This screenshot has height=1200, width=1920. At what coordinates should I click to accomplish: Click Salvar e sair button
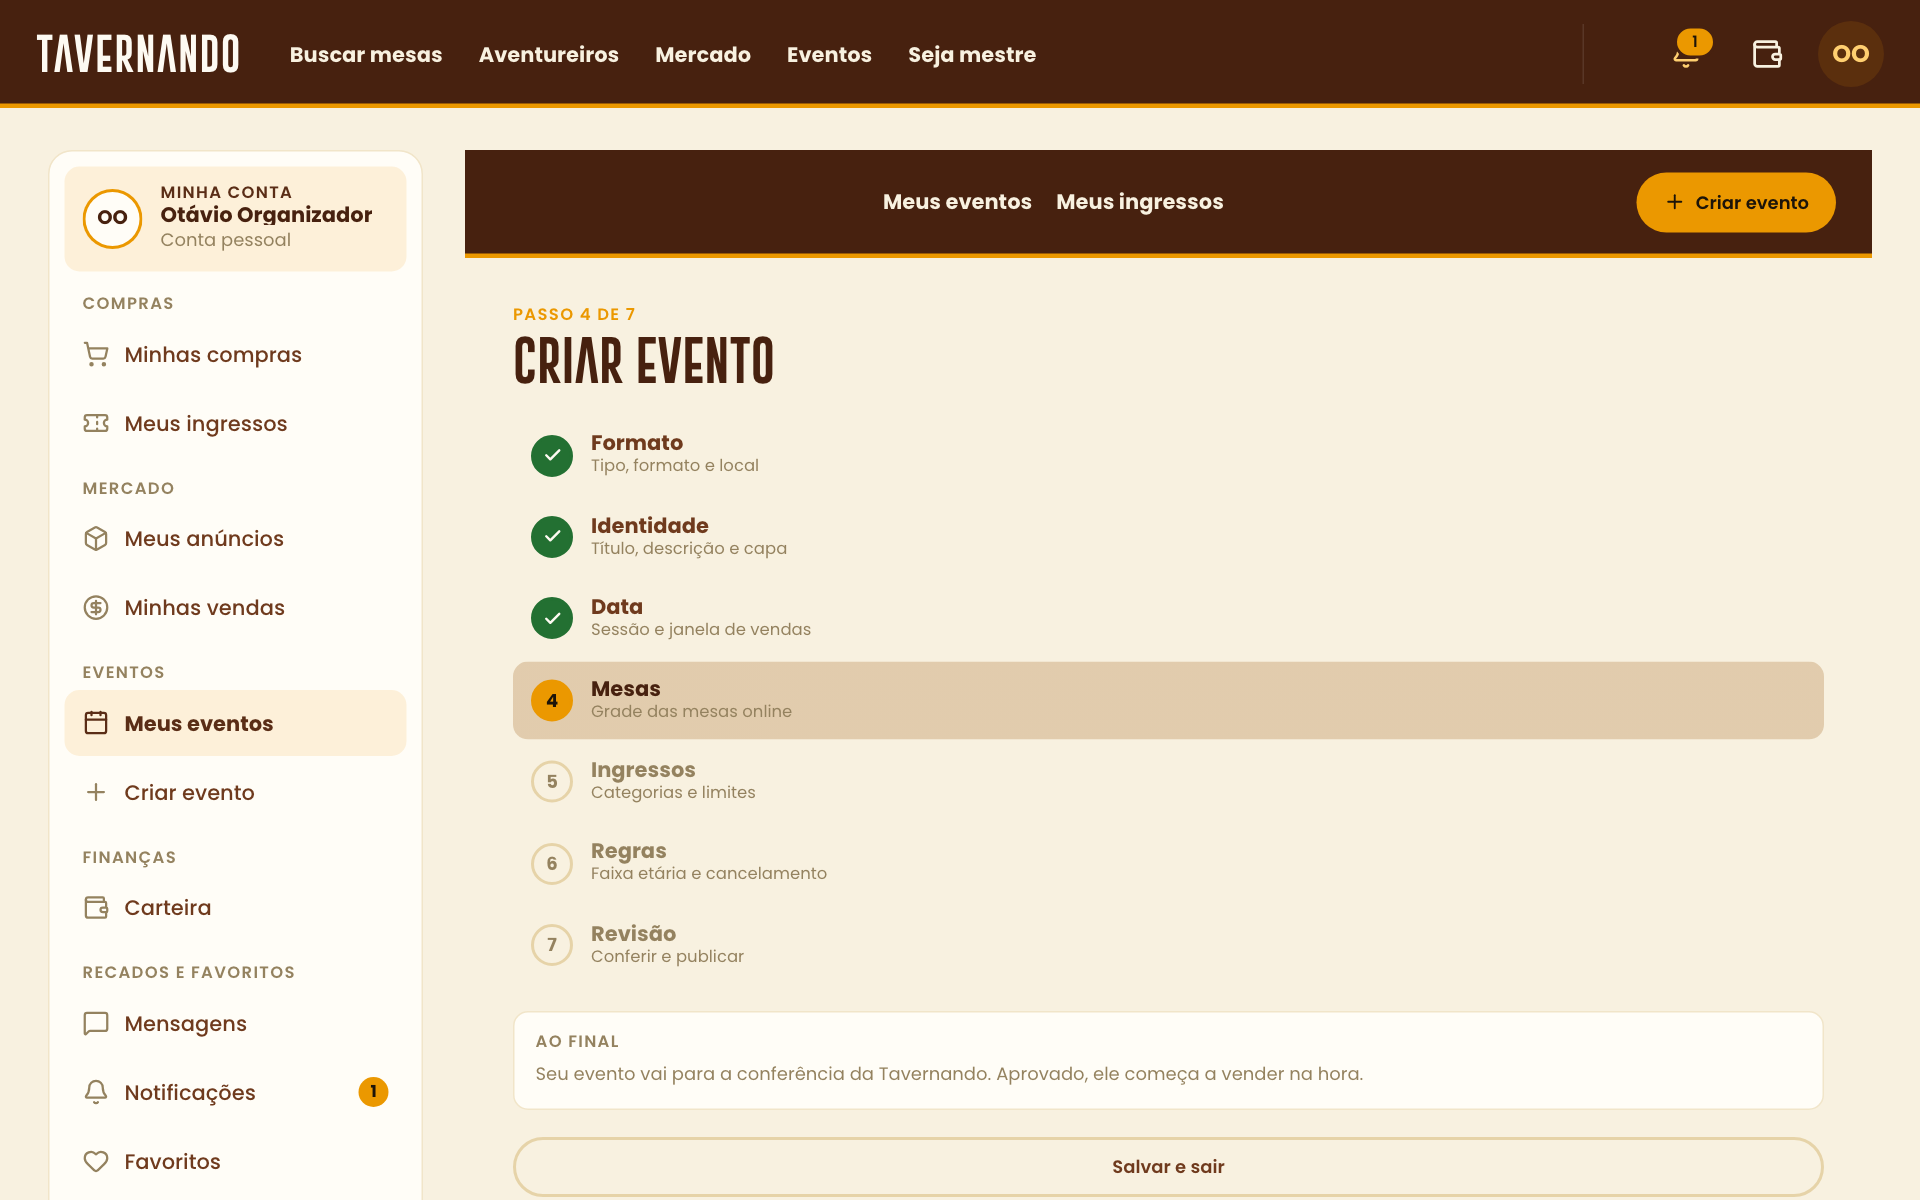(1168, 1167)
